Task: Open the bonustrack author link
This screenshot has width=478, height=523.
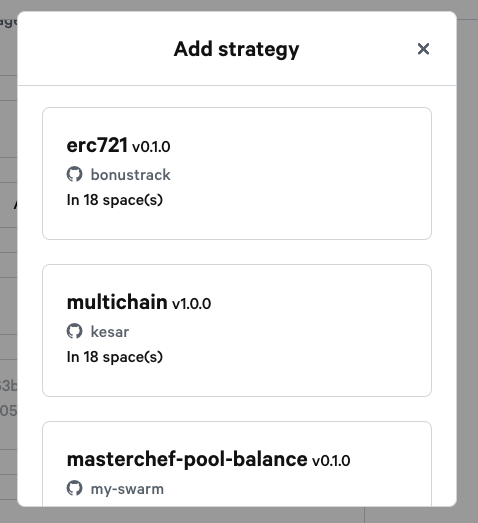Action: (x=130, y=175)
